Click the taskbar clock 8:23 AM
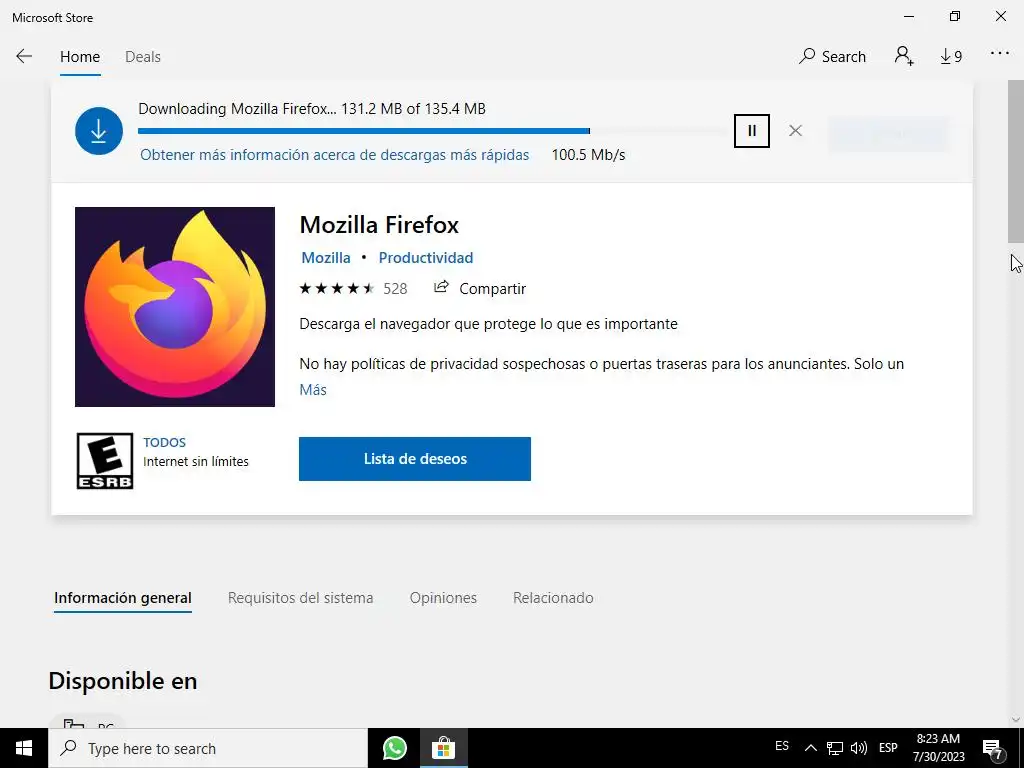 point(938,748)
